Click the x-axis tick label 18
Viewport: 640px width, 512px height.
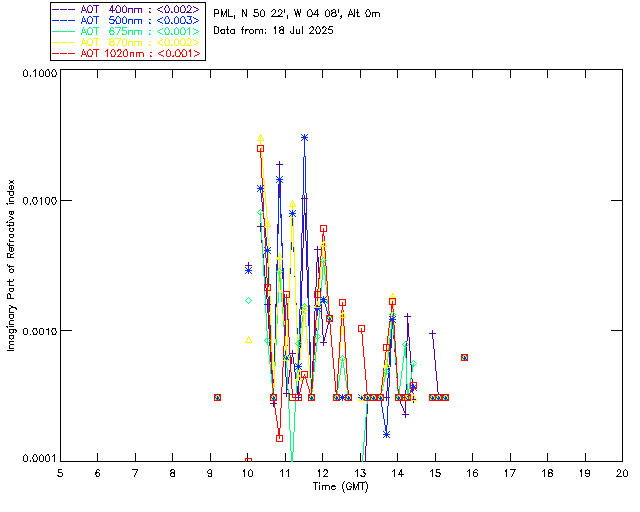pos(547,473)
